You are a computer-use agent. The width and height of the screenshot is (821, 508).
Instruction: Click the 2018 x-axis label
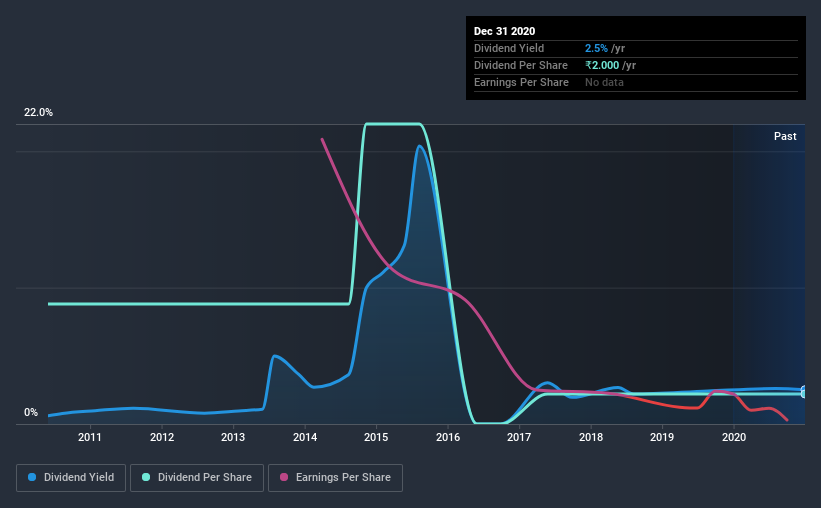591,437
